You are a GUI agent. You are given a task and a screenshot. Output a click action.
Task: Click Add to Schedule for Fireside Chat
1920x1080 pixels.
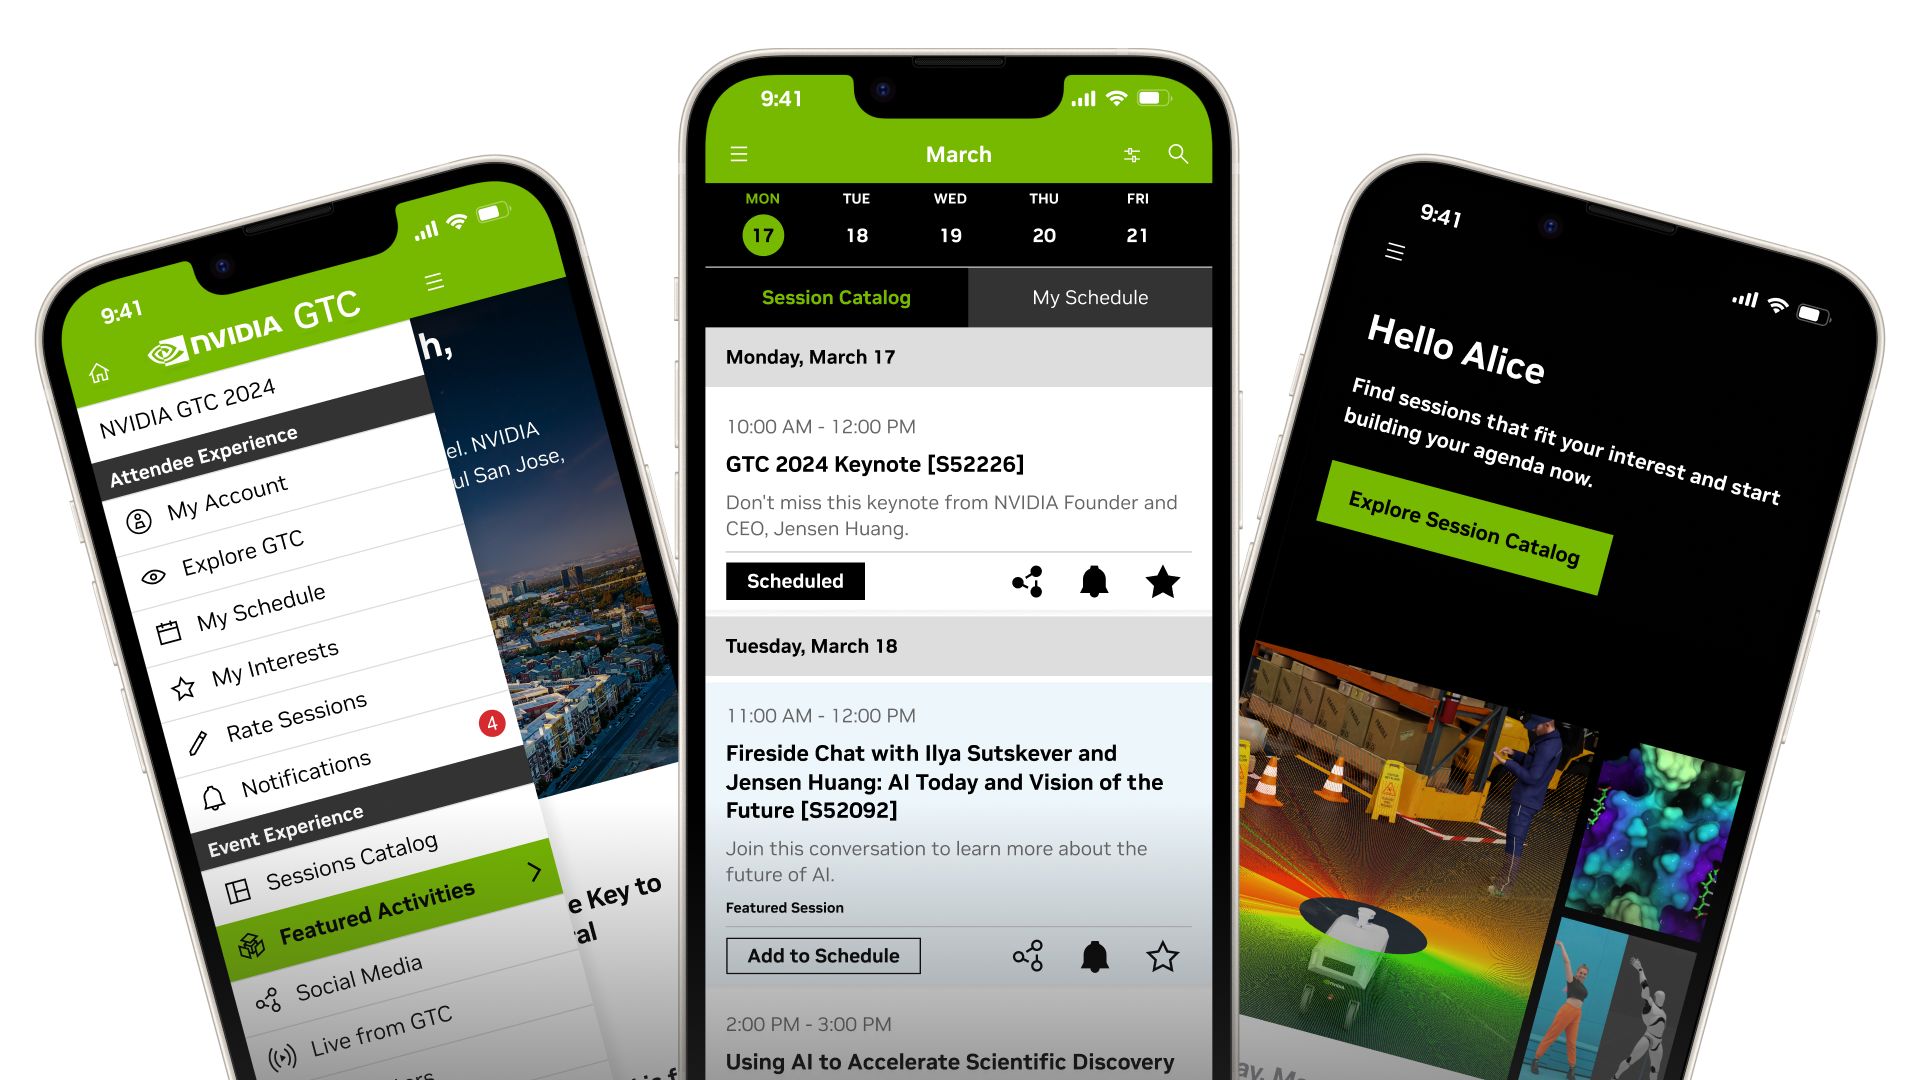pyautogui.click(x=822, y=955)
